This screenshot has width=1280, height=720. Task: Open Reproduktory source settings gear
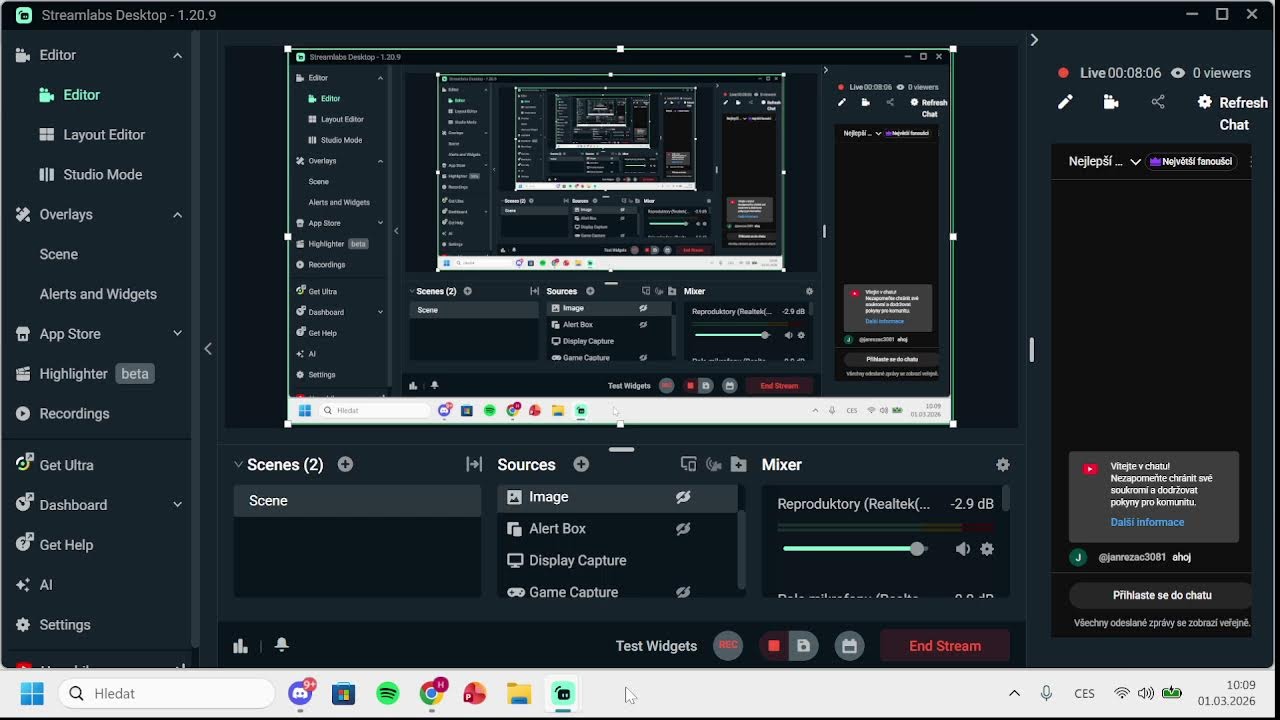[x=987, y=549]
